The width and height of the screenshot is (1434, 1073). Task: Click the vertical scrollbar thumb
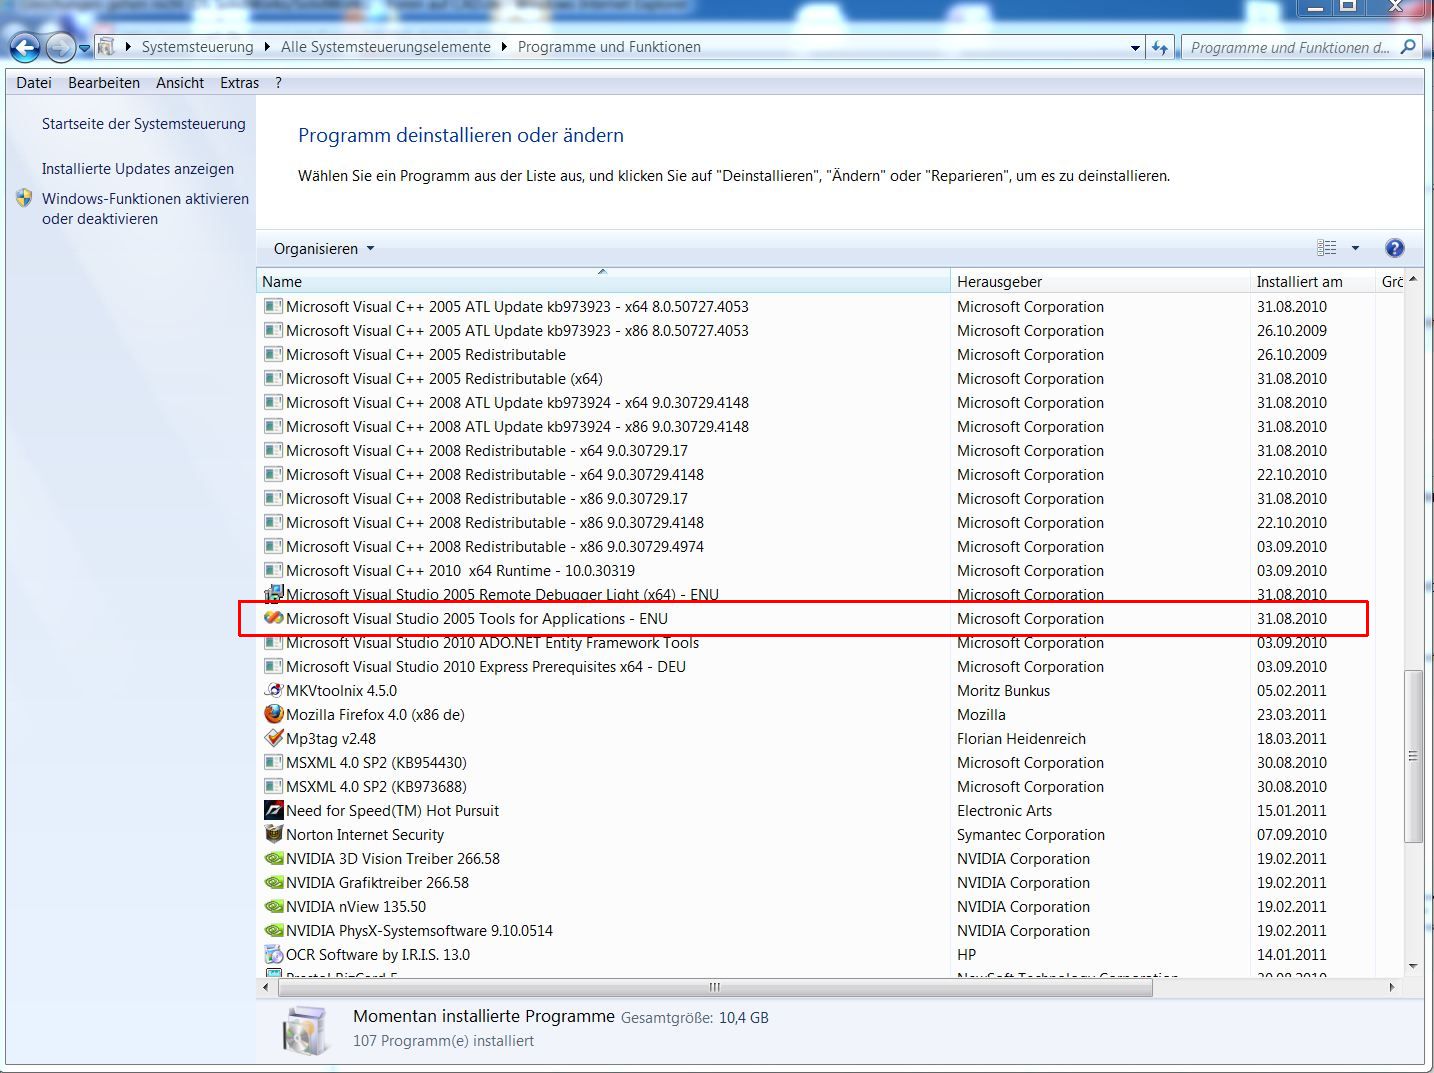1413,756
